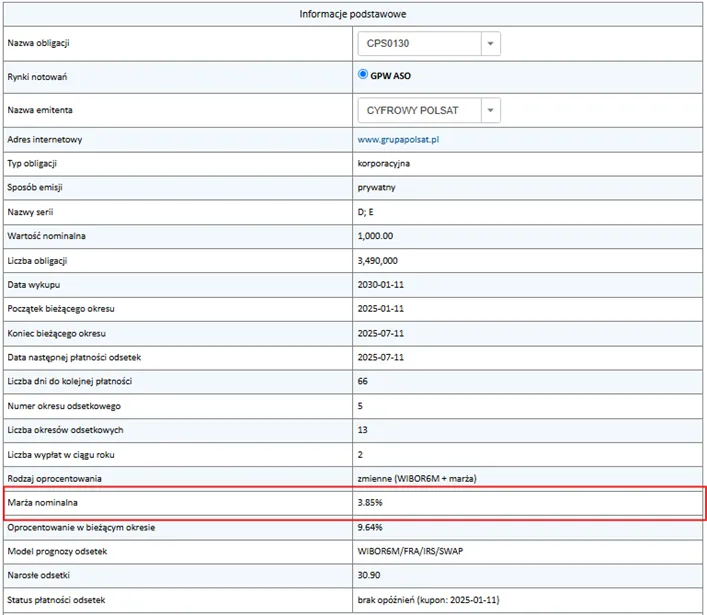Click the redemption date '2030-01-11'
This screenshot has width=707, height=615.
pyautogui.click(x=381, y=285)
